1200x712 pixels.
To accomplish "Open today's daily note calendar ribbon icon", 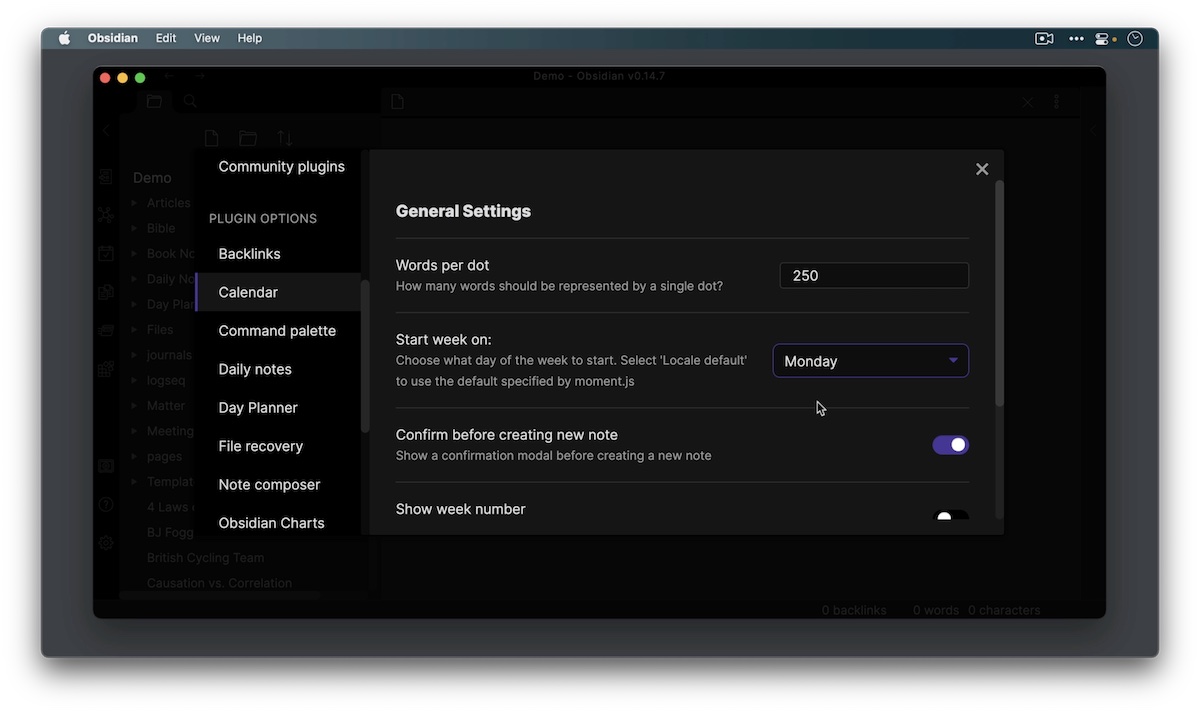I will [106, 253].
